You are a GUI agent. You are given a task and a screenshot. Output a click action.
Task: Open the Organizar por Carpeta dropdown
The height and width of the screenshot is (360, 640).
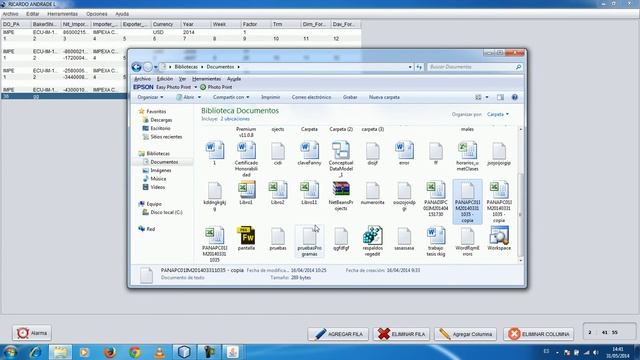(498, 114)
